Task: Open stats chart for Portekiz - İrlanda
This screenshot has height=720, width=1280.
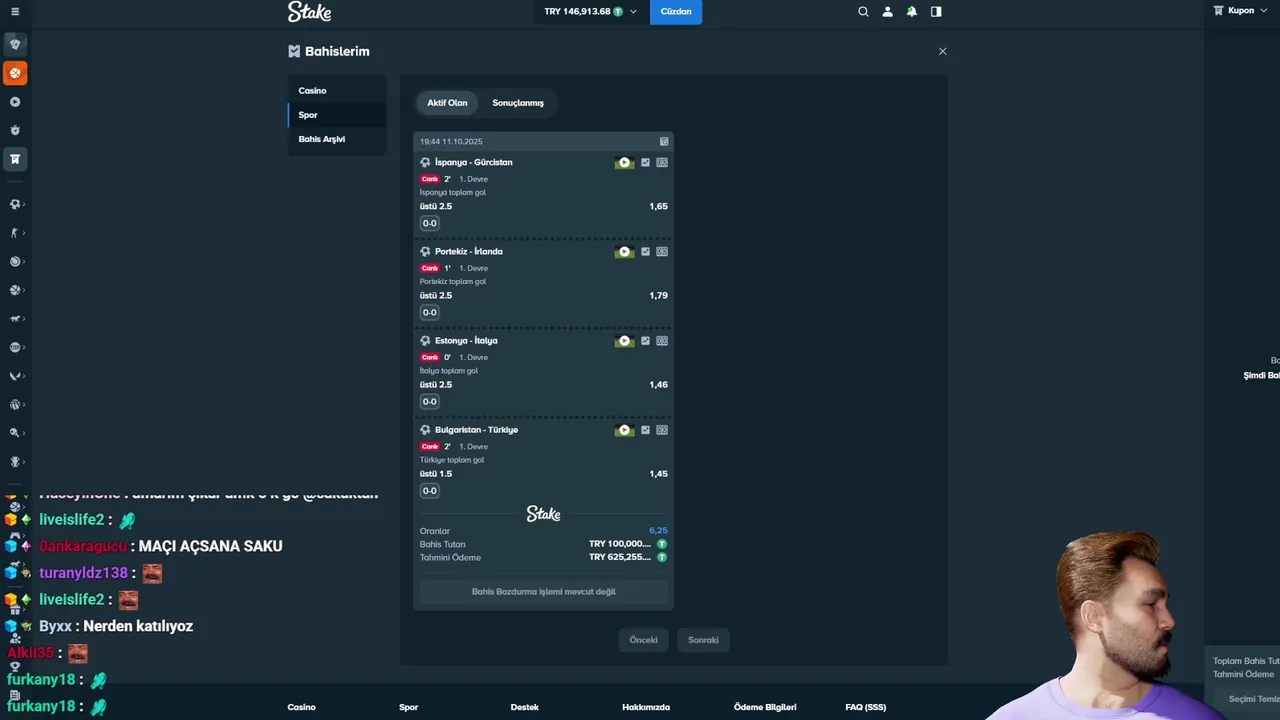Action: (x=645, y=252)
